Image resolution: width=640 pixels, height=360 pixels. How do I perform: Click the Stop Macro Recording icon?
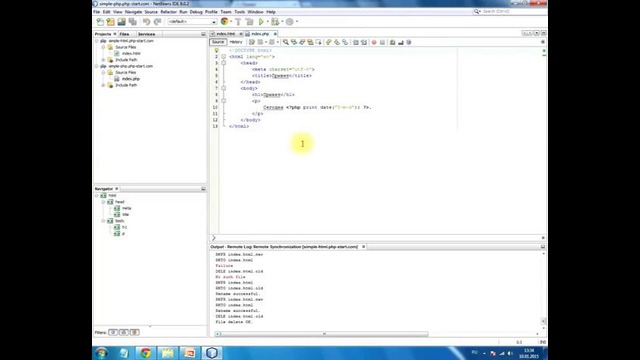pyautogui.click(x=382, y=42)
